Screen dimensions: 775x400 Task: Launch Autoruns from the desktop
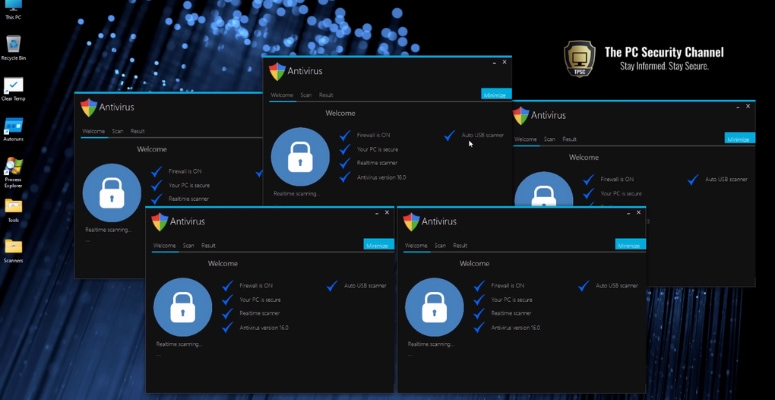point(13,127)
